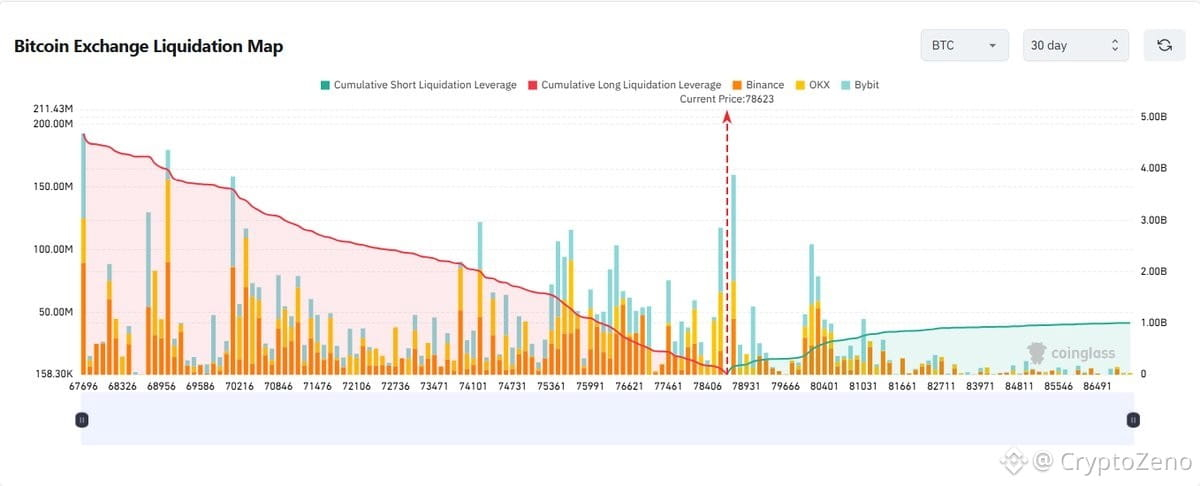
Task: Click the right range slider handle
Action: [x=1133, y=421]
